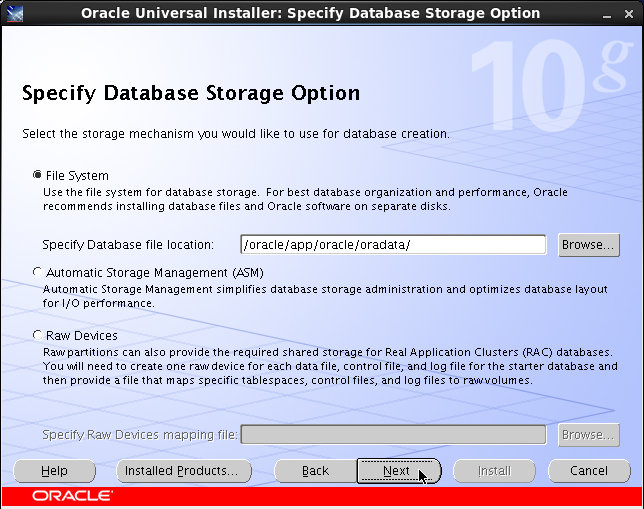
Task: Browse for the Raw Devices mapping file
Action: [589, 435]
